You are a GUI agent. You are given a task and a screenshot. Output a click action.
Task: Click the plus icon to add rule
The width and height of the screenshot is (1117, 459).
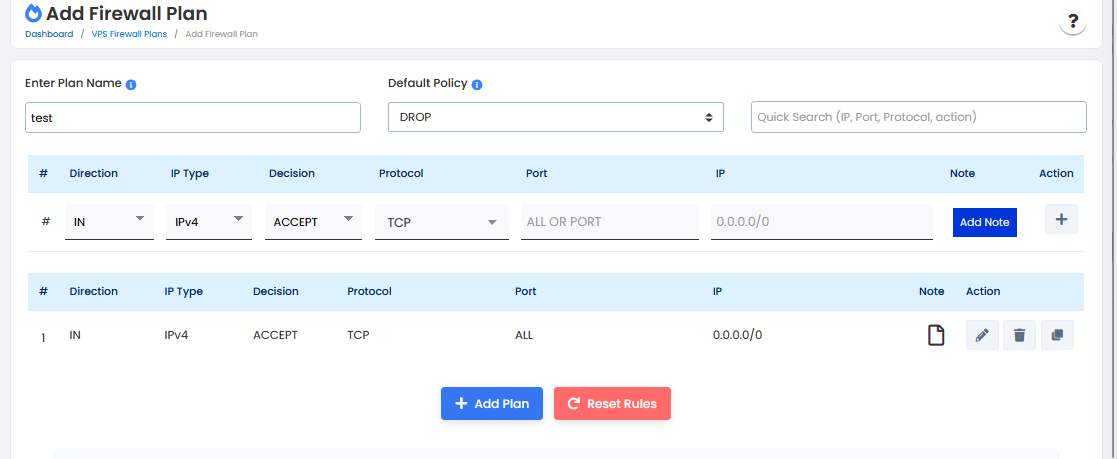tap(1061, 219)
